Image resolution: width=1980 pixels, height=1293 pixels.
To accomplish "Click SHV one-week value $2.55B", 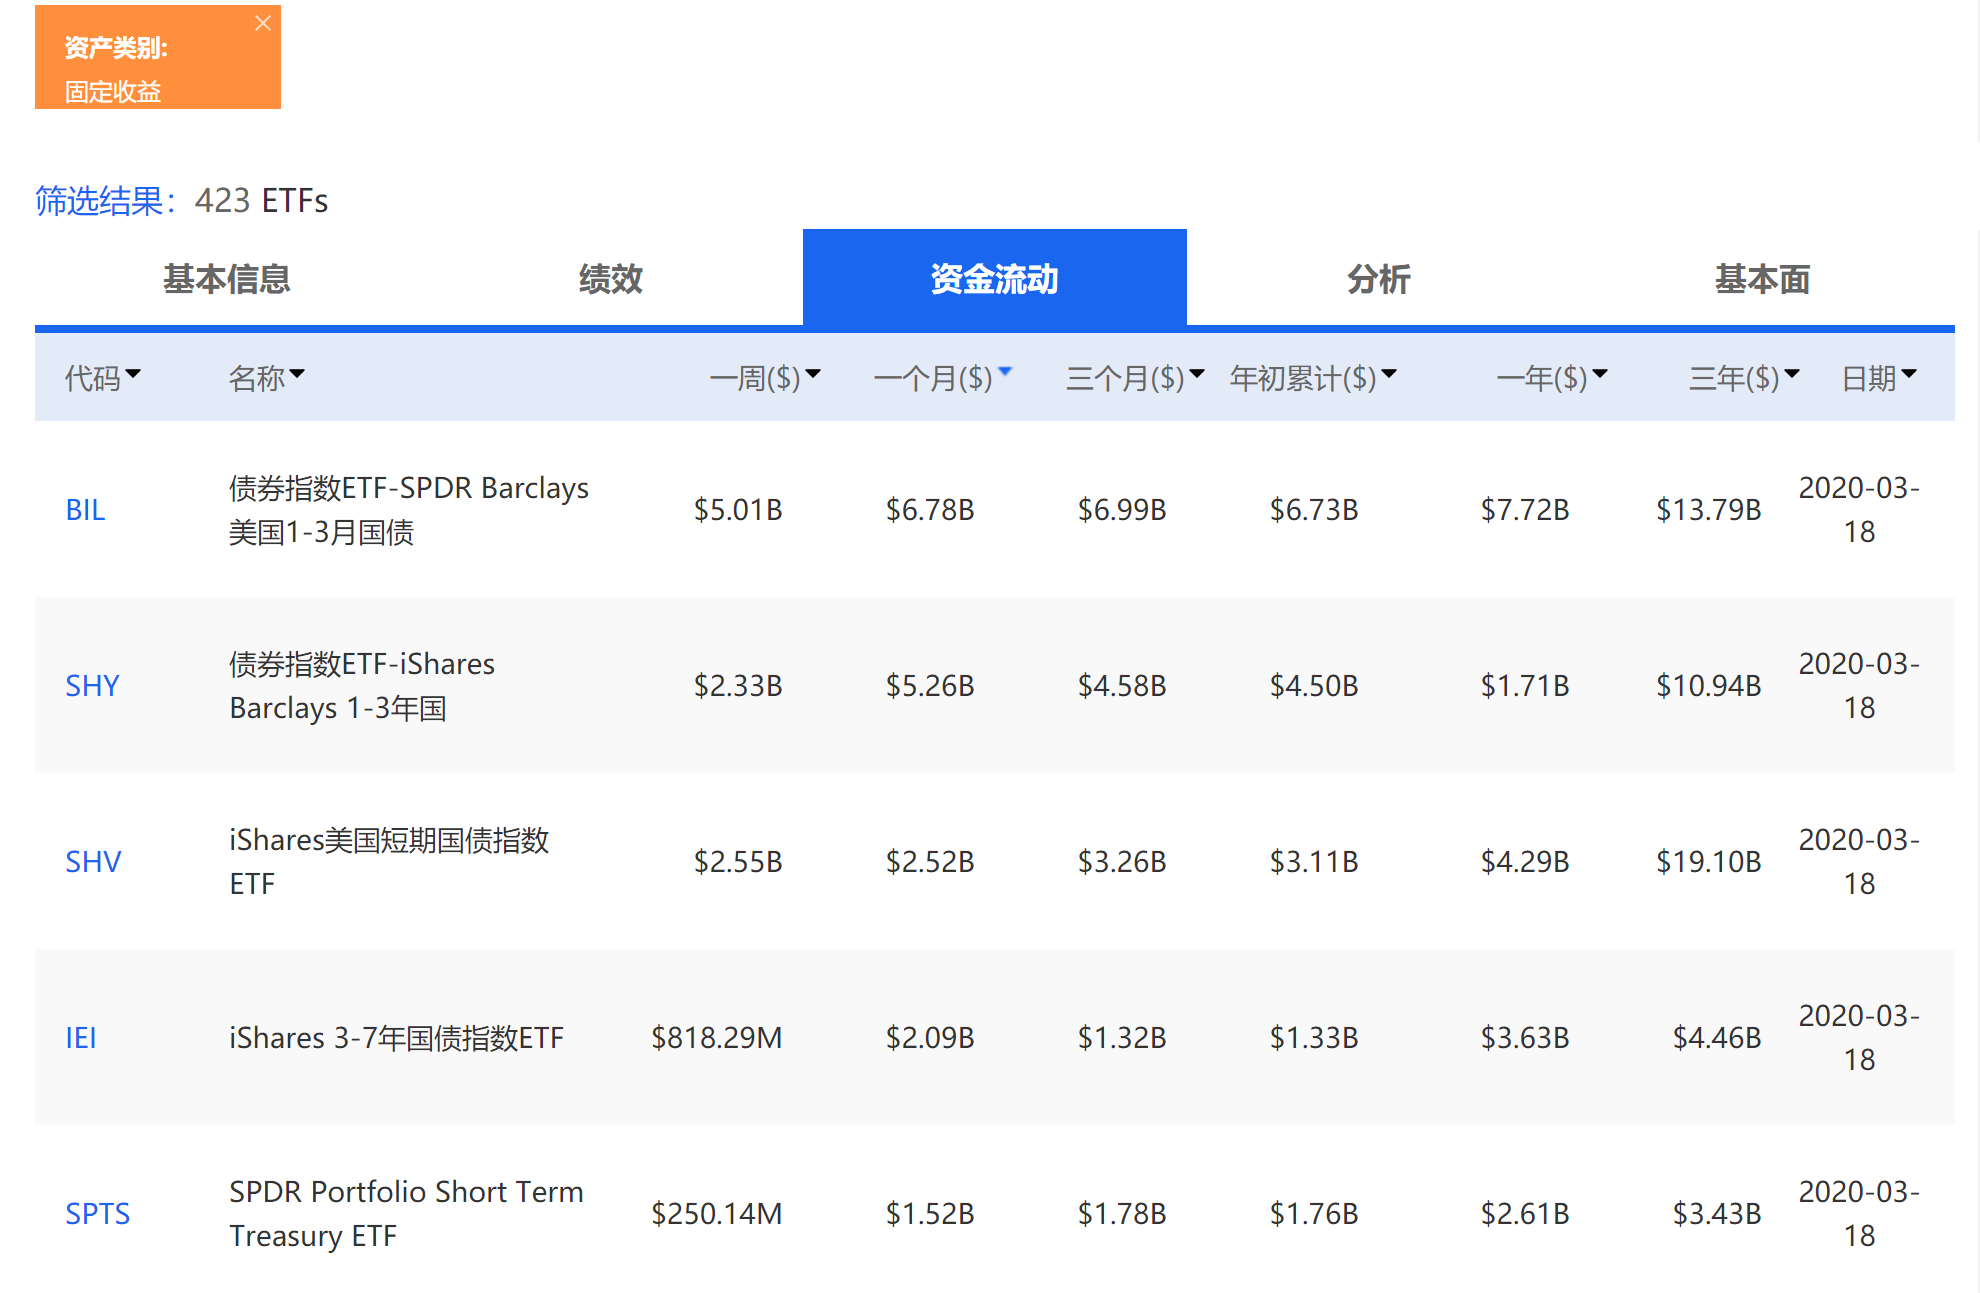I will pos(738,862).
